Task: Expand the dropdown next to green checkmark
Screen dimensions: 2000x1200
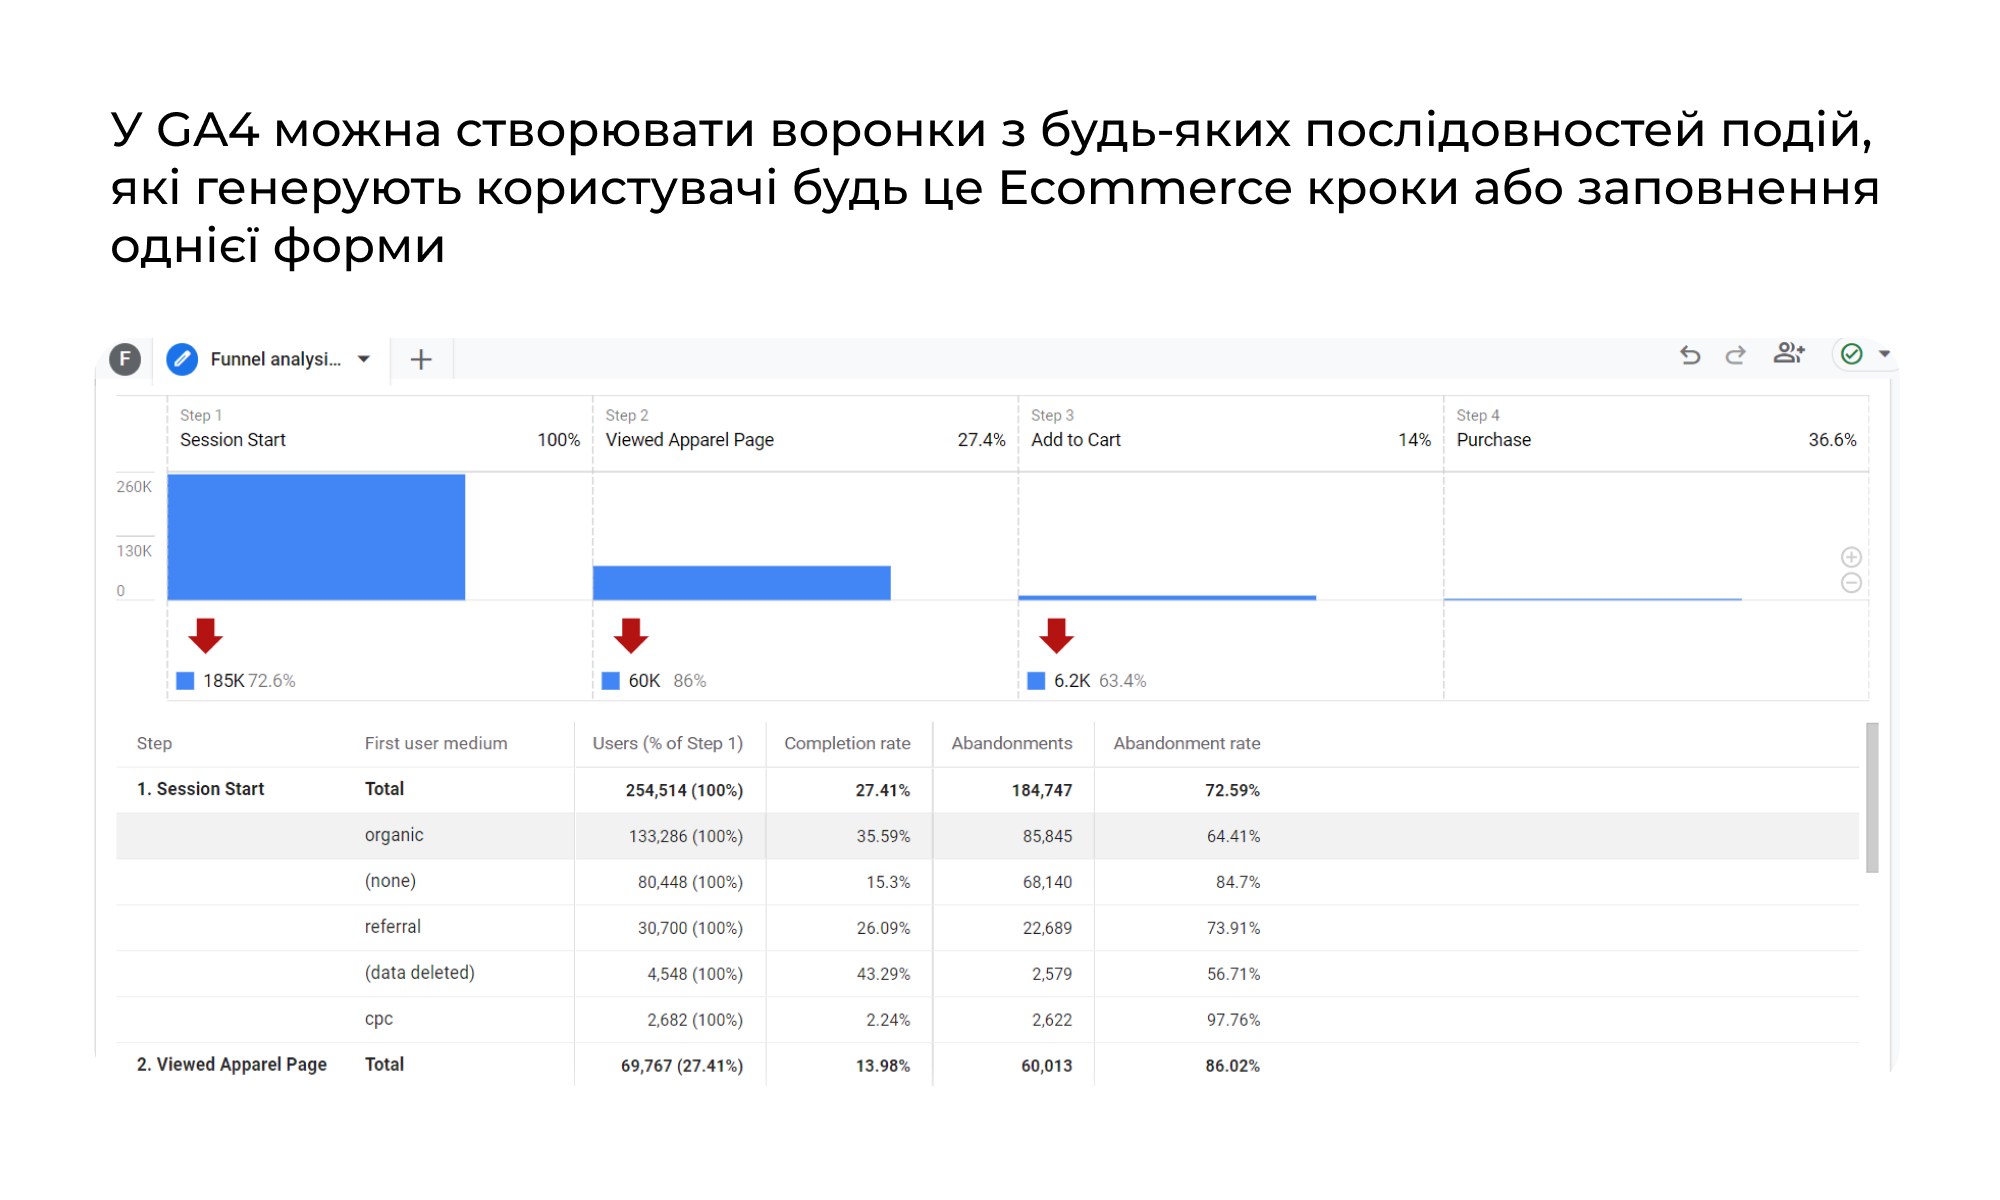Action: 1884,354
